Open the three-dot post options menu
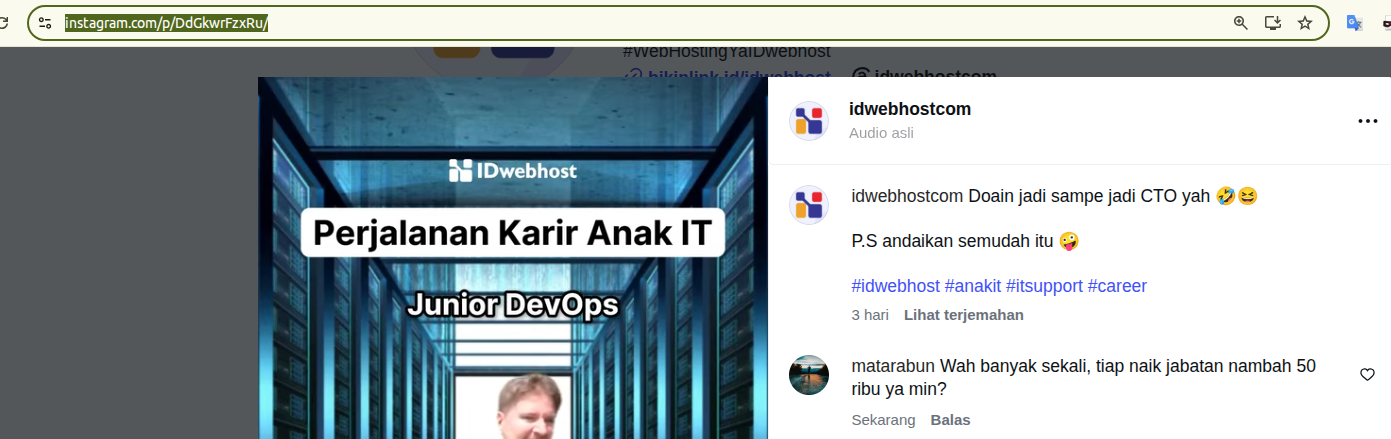Screen dimensions: 1391x439 tap(1368, 121)
